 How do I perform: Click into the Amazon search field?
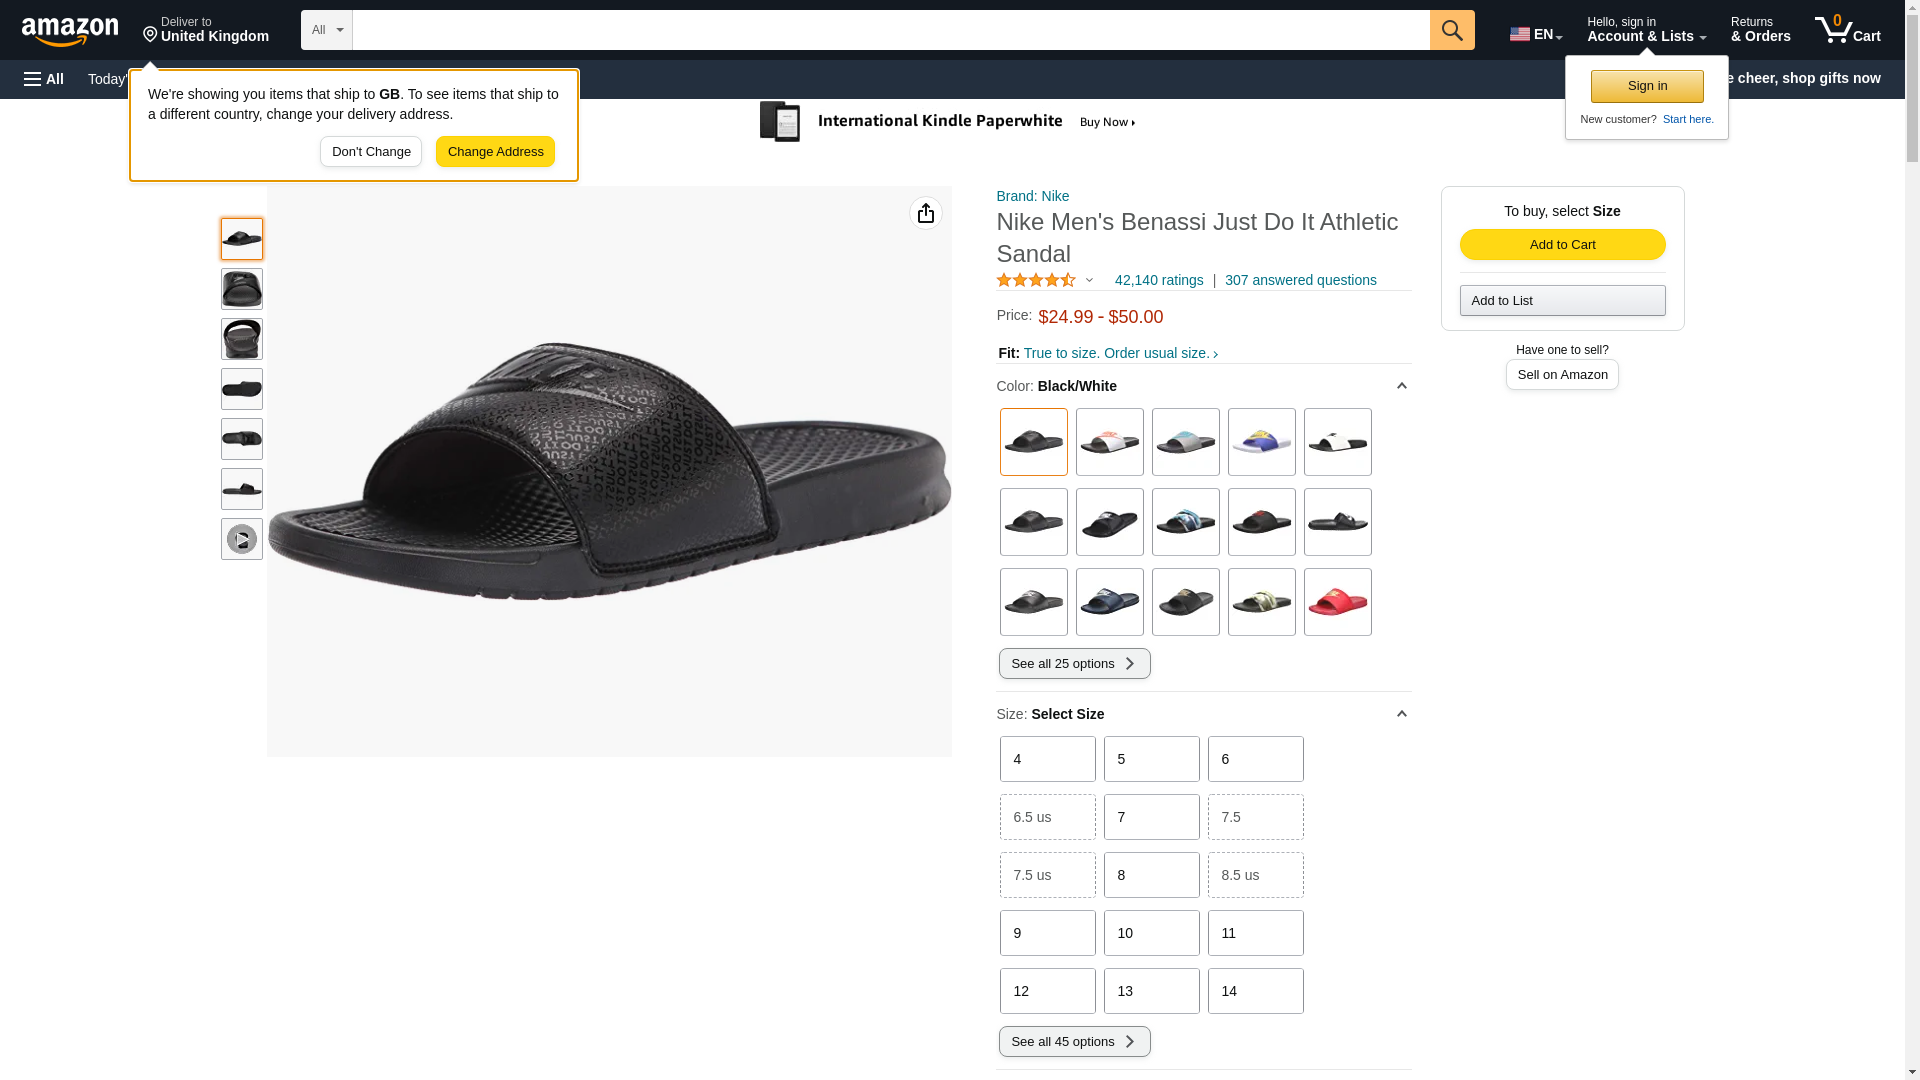coord(890,30)
